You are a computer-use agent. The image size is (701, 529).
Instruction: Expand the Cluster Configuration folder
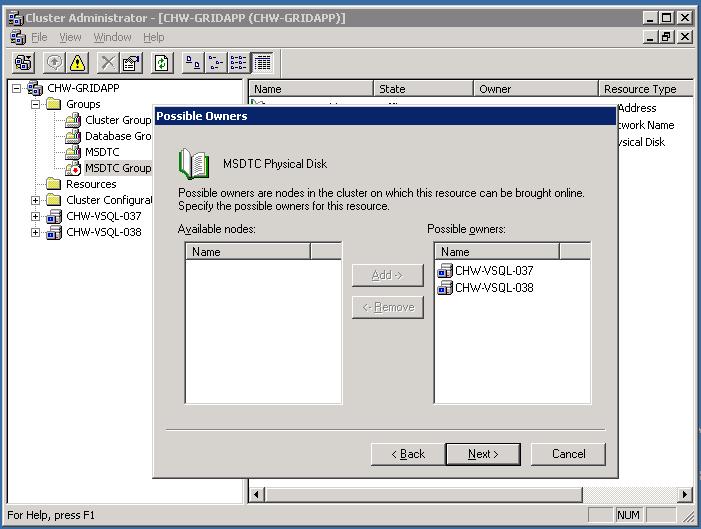coord(35,200)
